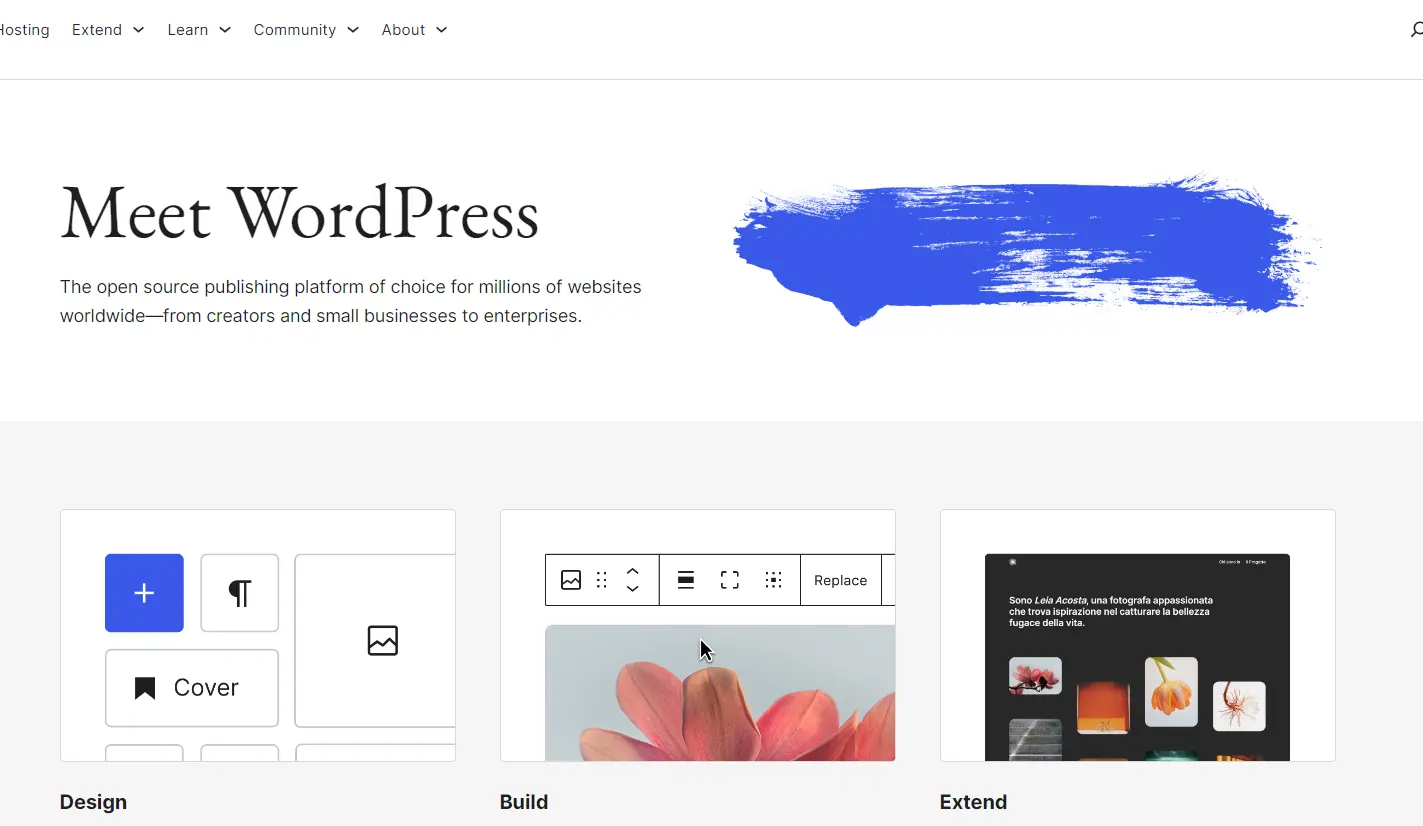Click the image block-type icon in toolbar

(x=571, y=580)
